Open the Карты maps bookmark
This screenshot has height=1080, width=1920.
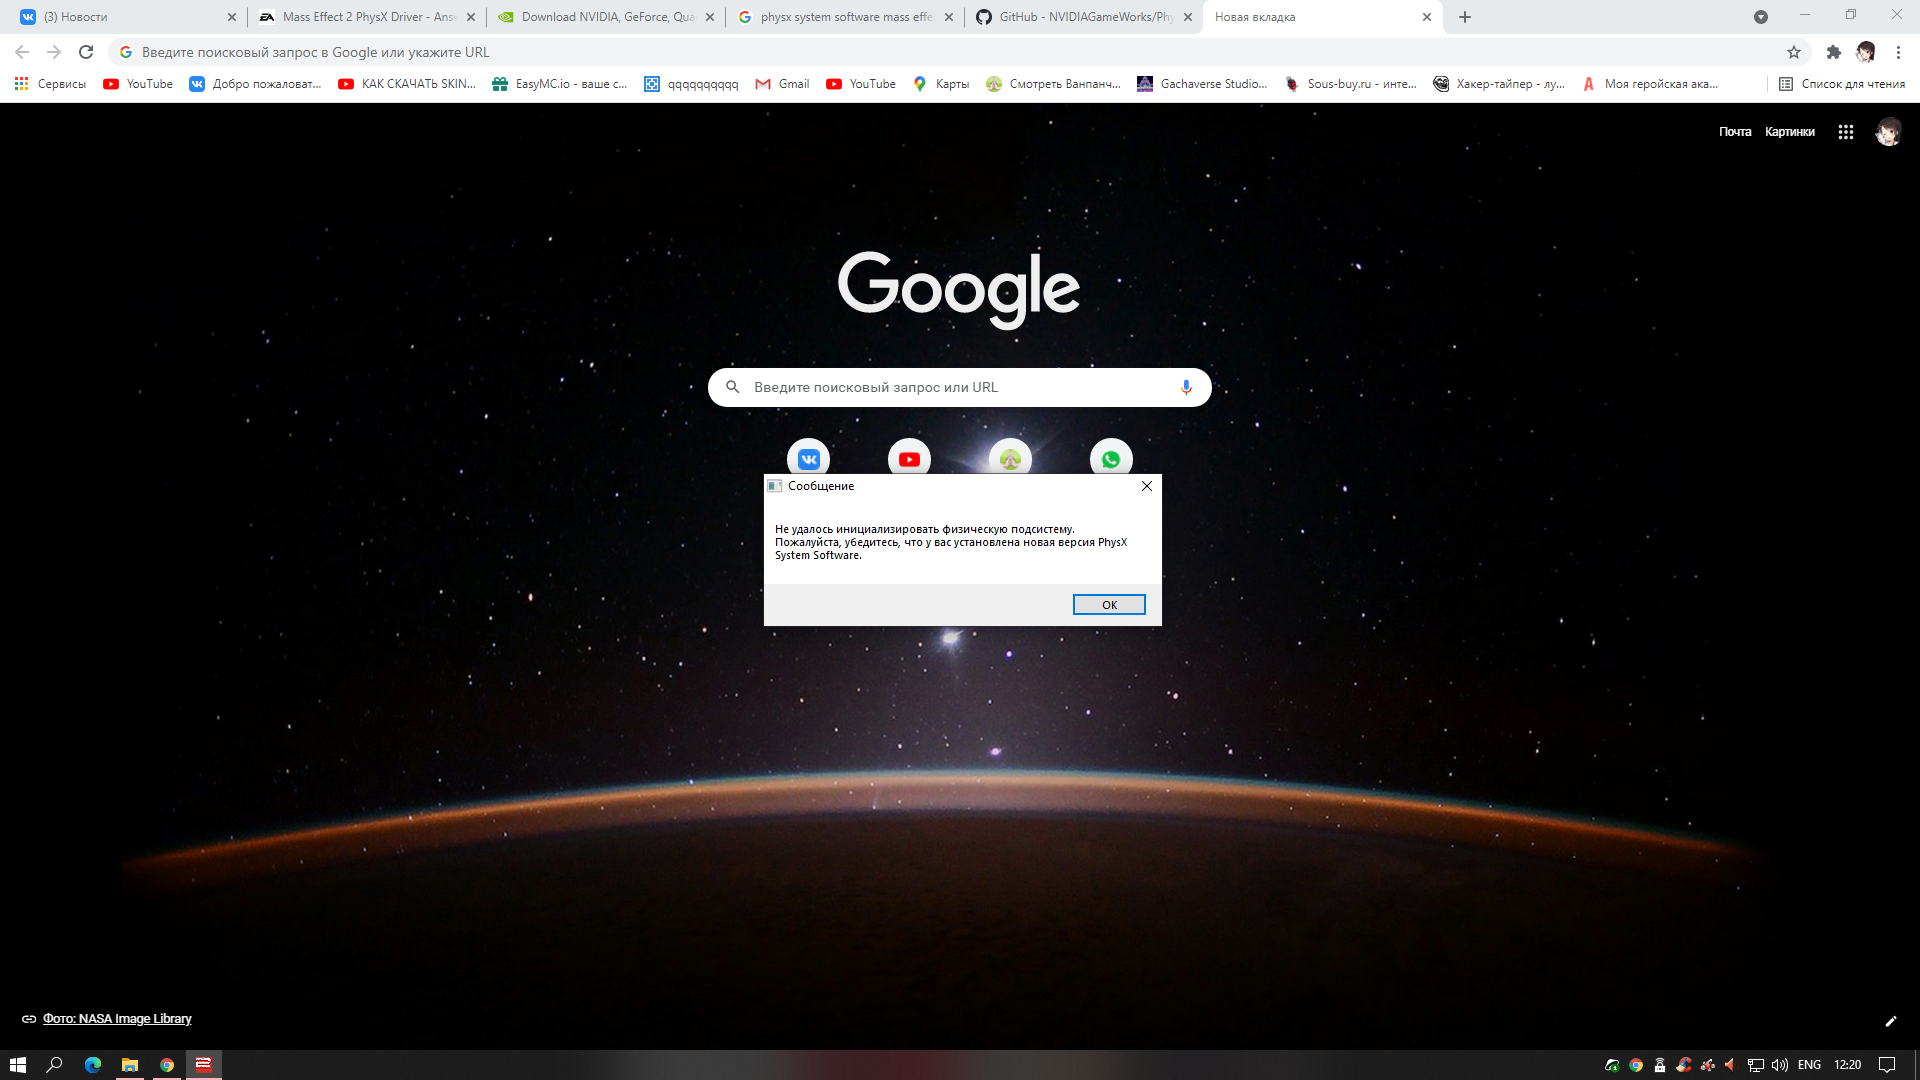941,84
